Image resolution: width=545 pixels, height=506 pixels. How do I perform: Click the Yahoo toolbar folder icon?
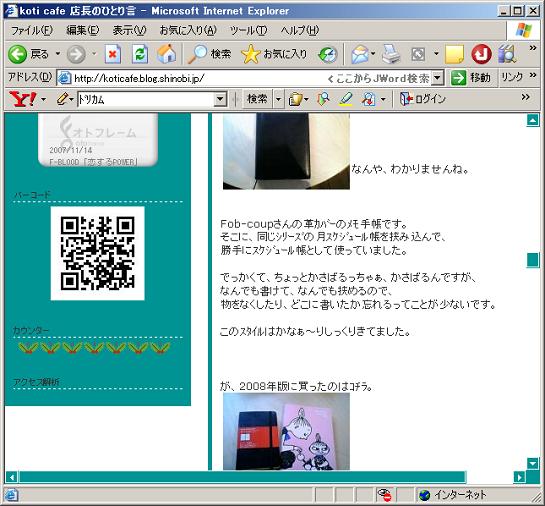[295, 100]
